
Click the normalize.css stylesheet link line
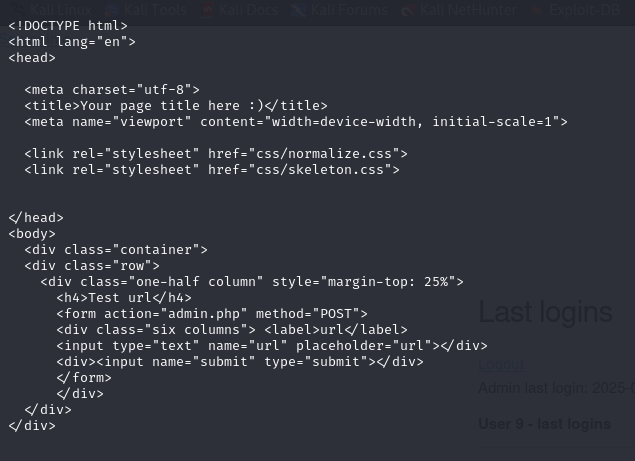tap(216, 153)
